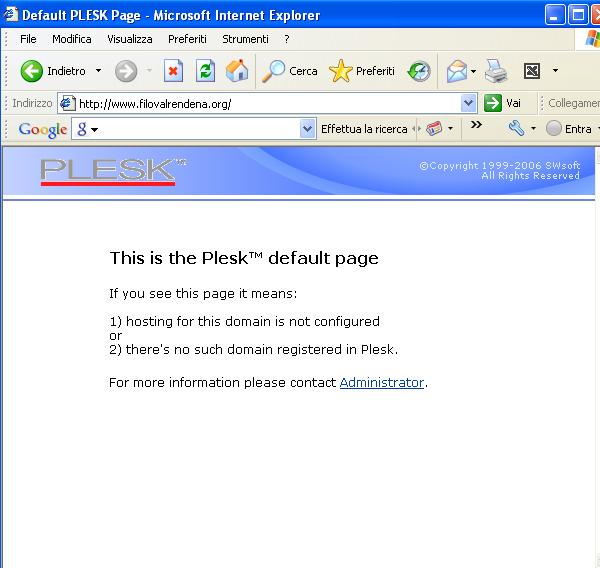The width and height of the screenshot is (600, 568).
Task: Click the Internet Explorer title bar icon
Action: pyautogui.click(x=10, y=15)
